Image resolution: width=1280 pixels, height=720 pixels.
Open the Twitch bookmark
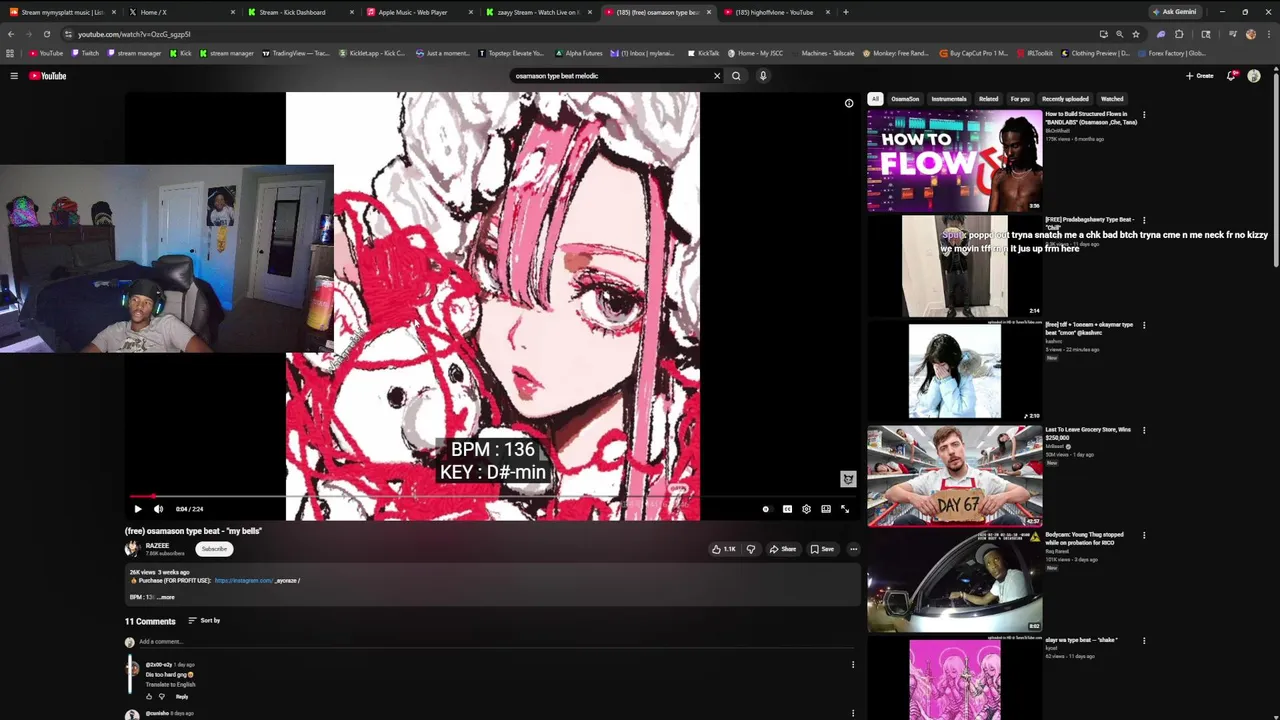85,53
